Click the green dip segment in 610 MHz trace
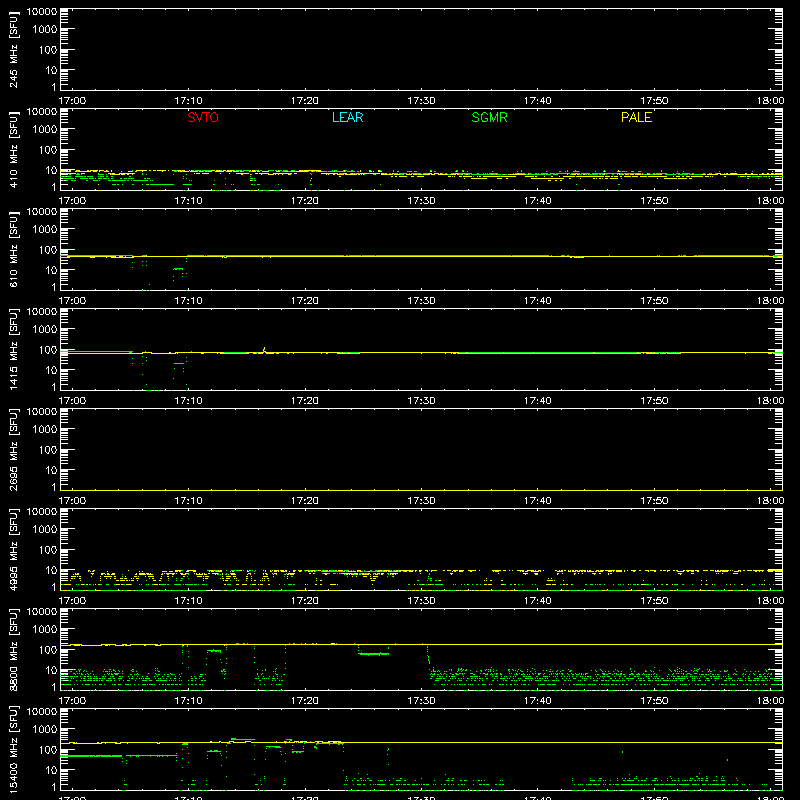Screen dimensions: 800x800 178,268
